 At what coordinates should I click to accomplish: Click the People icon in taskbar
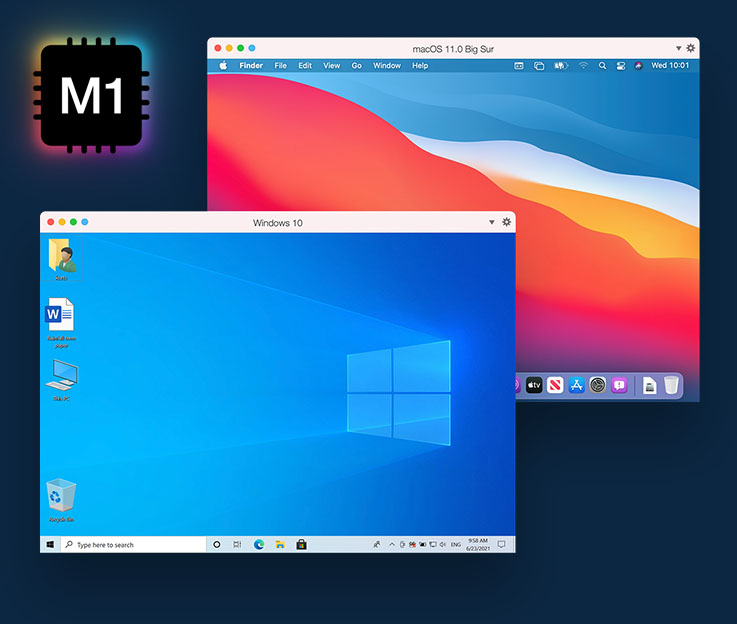coord(376,545)
